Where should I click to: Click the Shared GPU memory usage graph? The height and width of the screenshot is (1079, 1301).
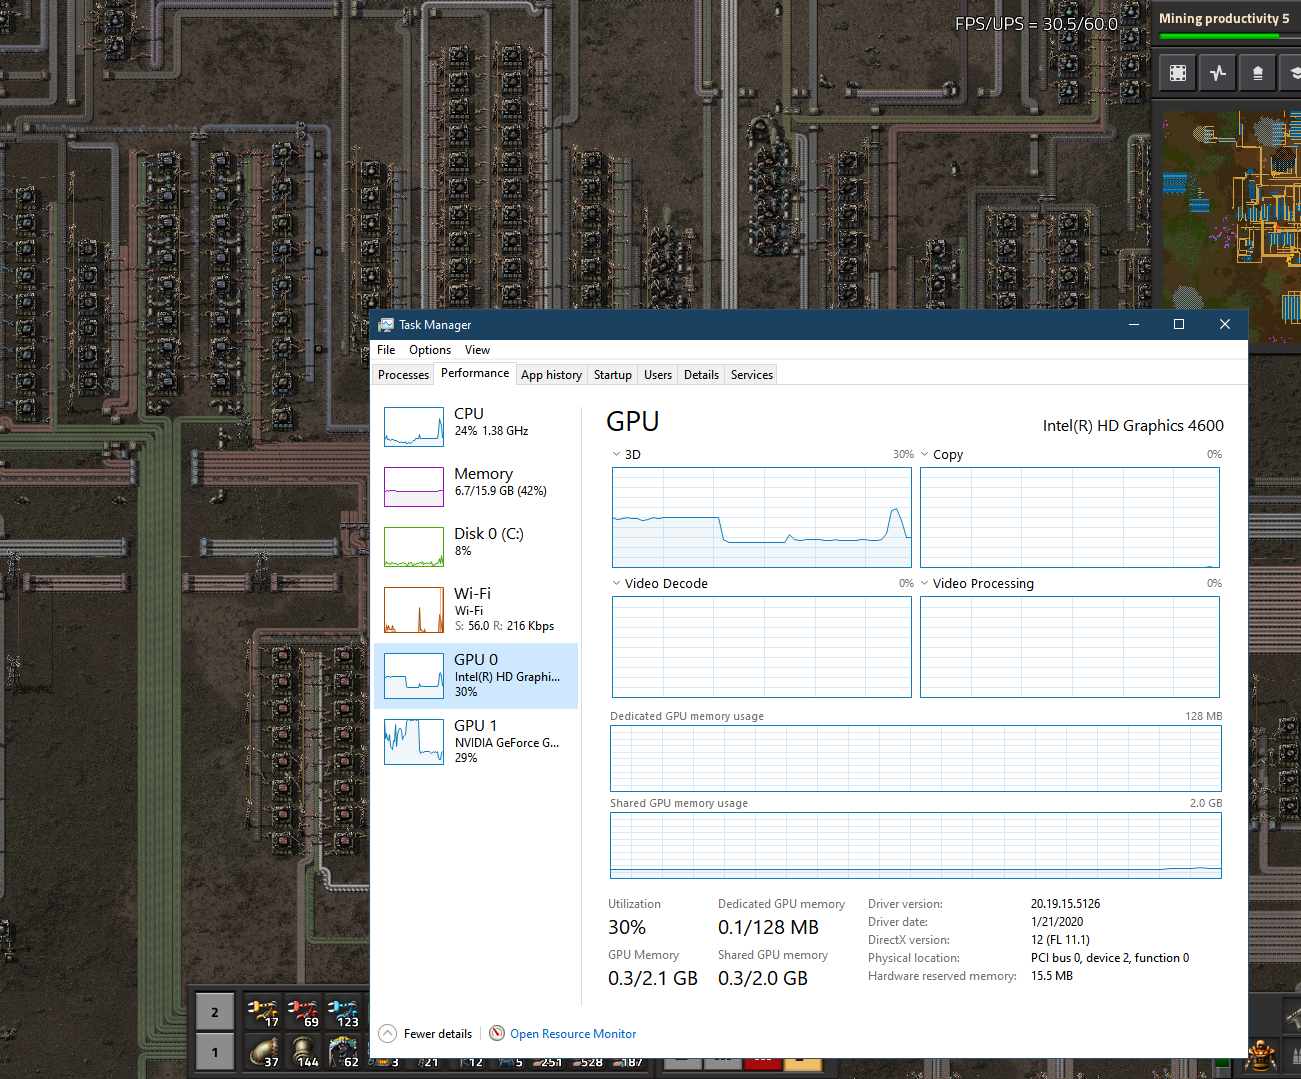[x=916, y=845]
